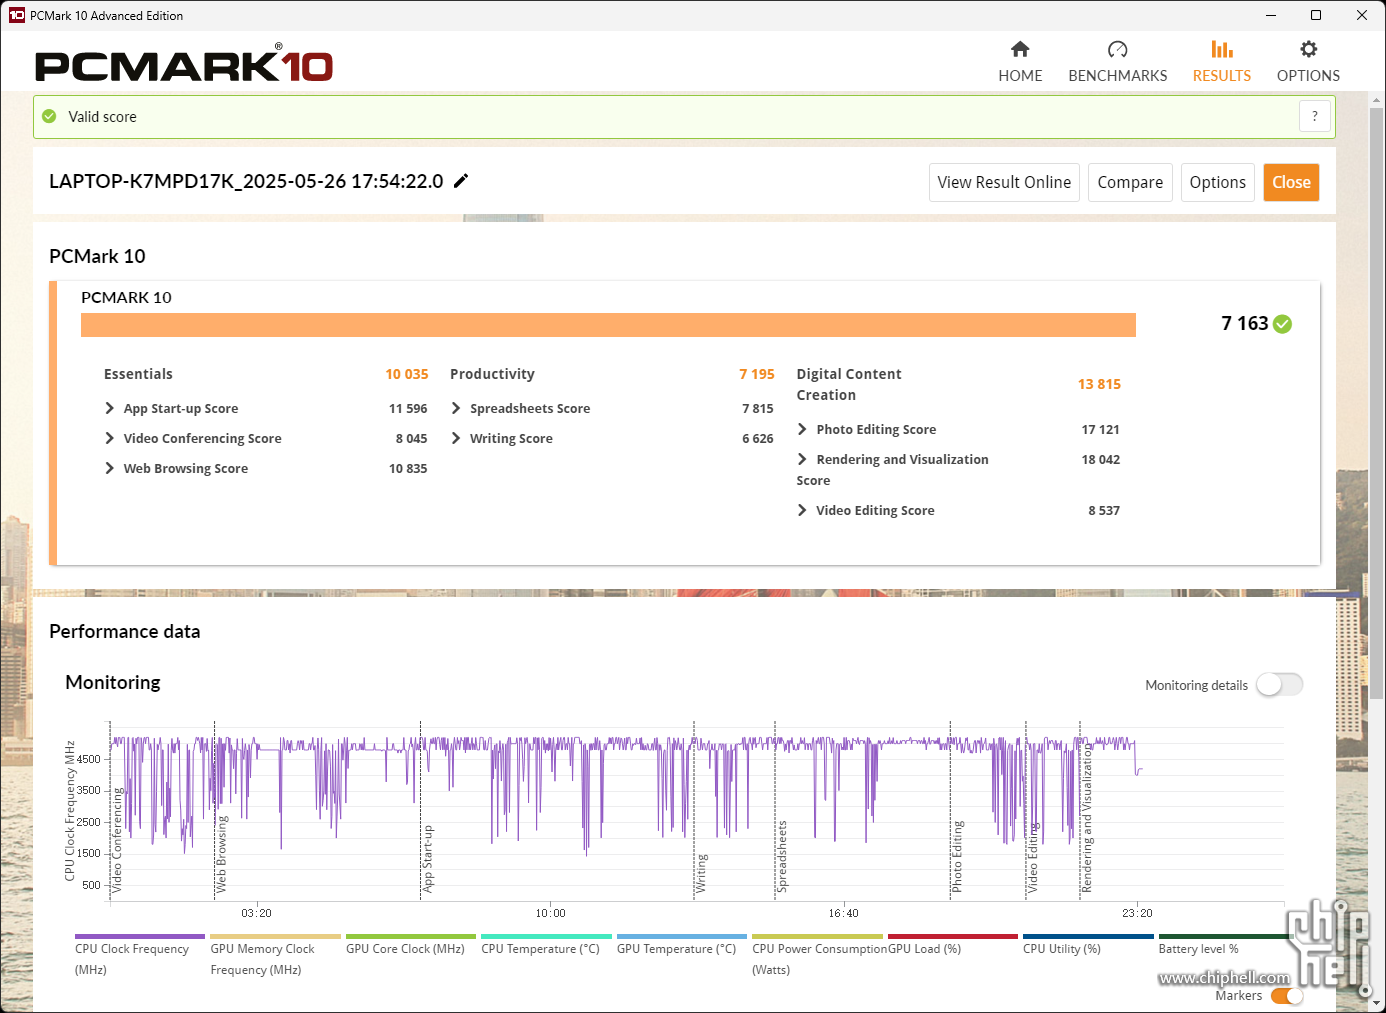This screenshot has height=1013, width=1386.
Task: Click CPU Clock Frequency legend swatch
Action: tap(140, 937)
